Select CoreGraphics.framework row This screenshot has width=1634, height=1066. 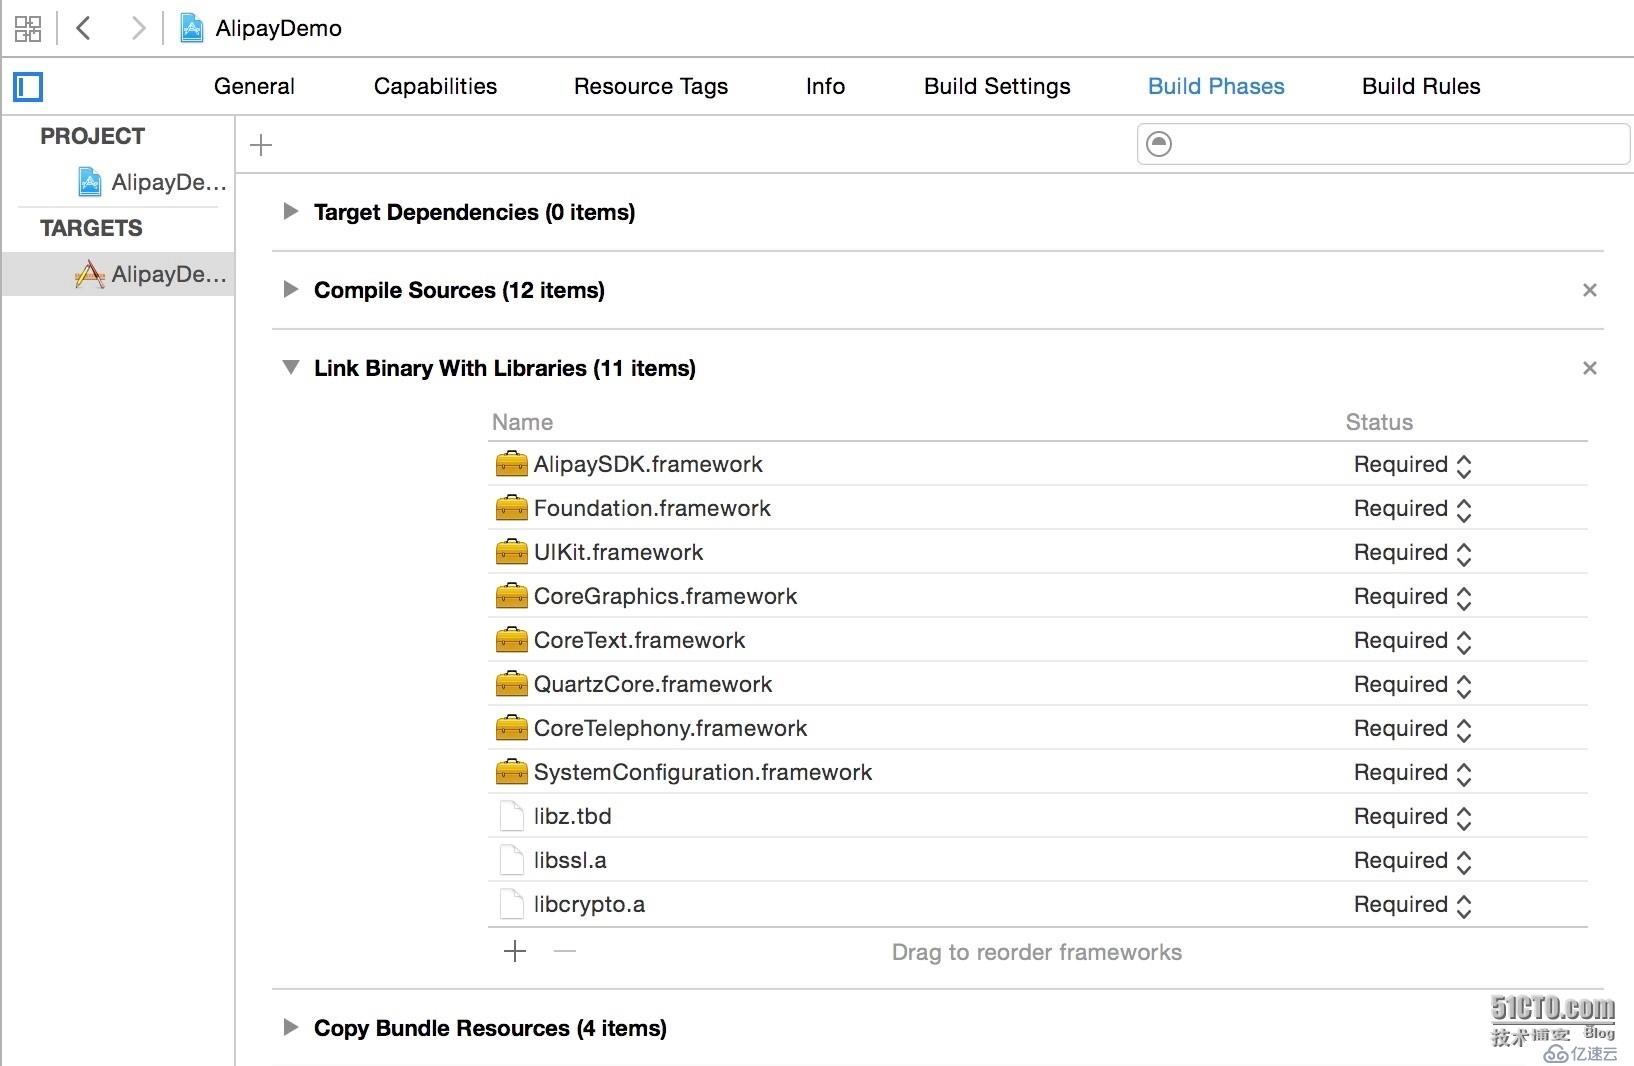(x=1038, y=596)
